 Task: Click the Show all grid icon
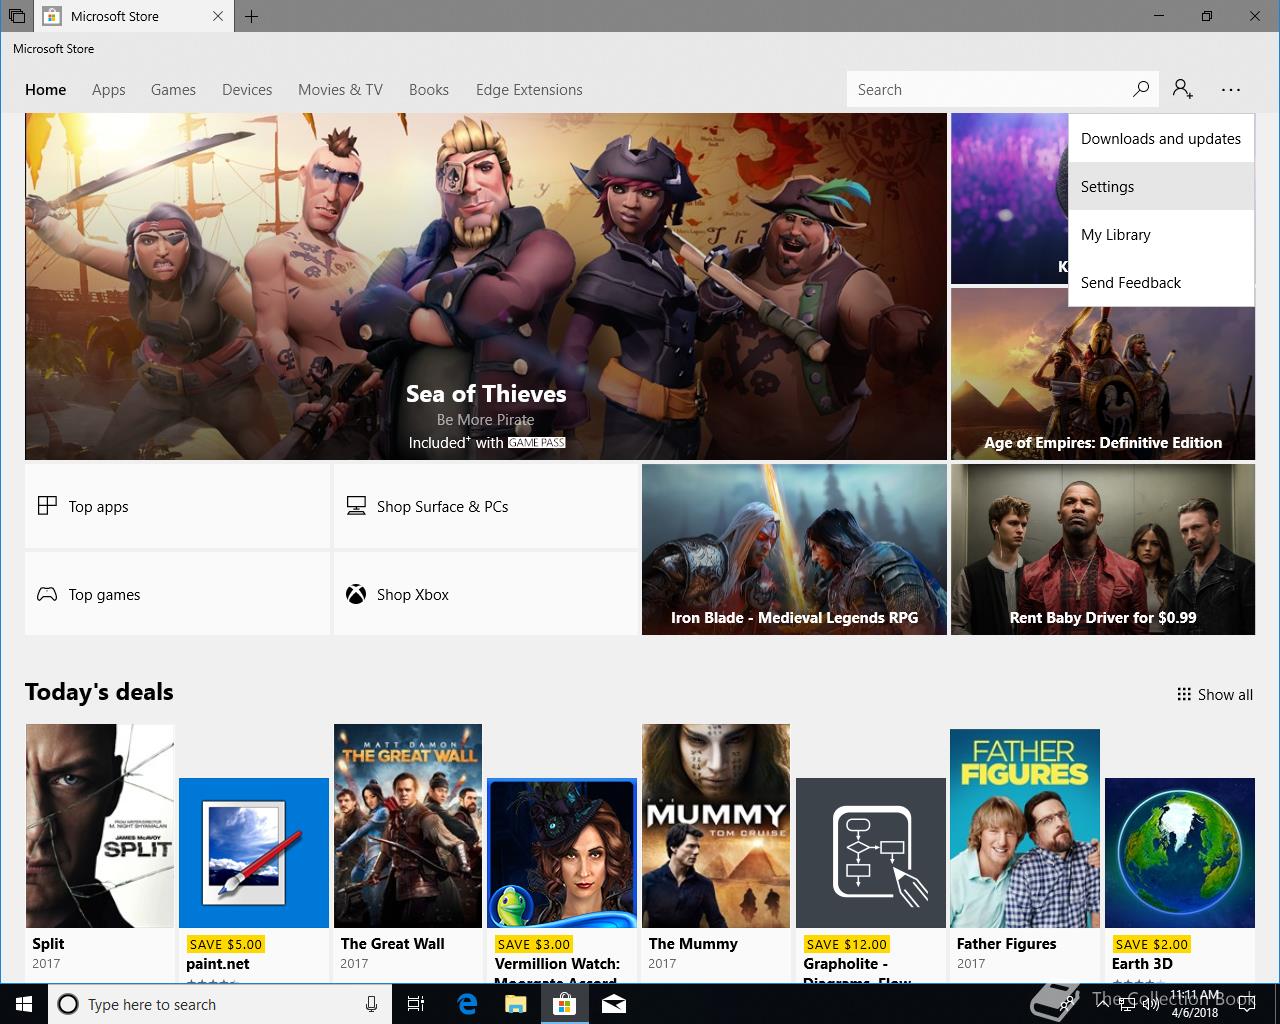1184,694
